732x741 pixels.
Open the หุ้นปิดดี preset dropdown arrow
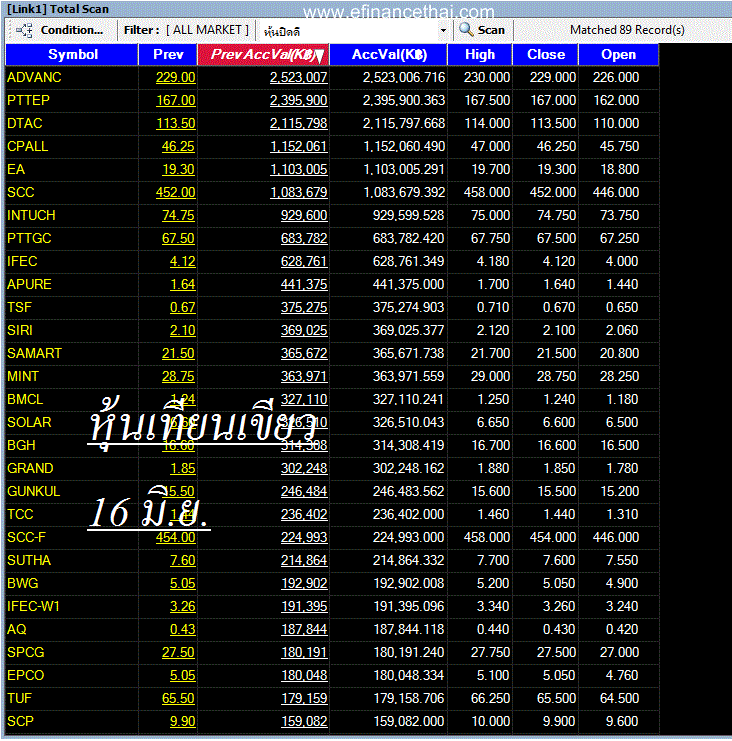click(443, 31)
